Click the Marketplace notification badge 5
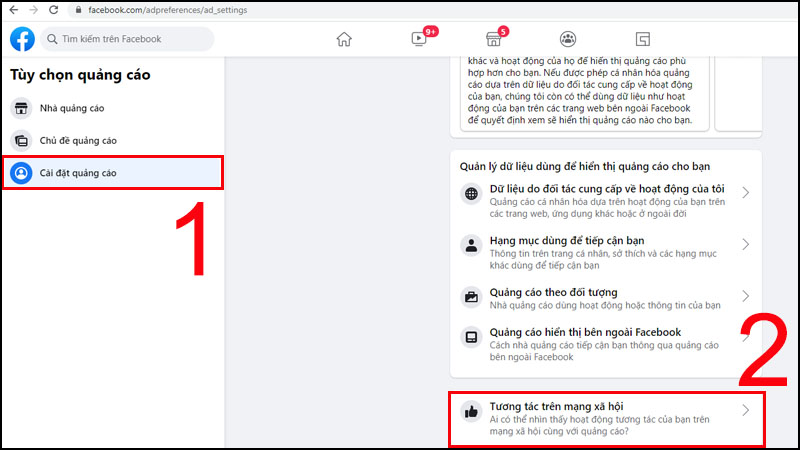This screenshot has width=800, height=450. tap(503, 32)
